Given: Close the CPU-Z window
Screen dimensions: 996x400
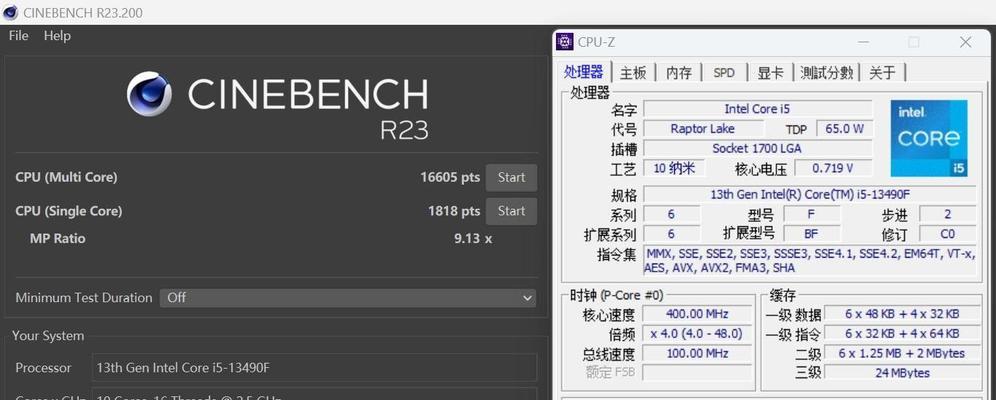Looking at the screenshot, I should [x=966, y=43].
